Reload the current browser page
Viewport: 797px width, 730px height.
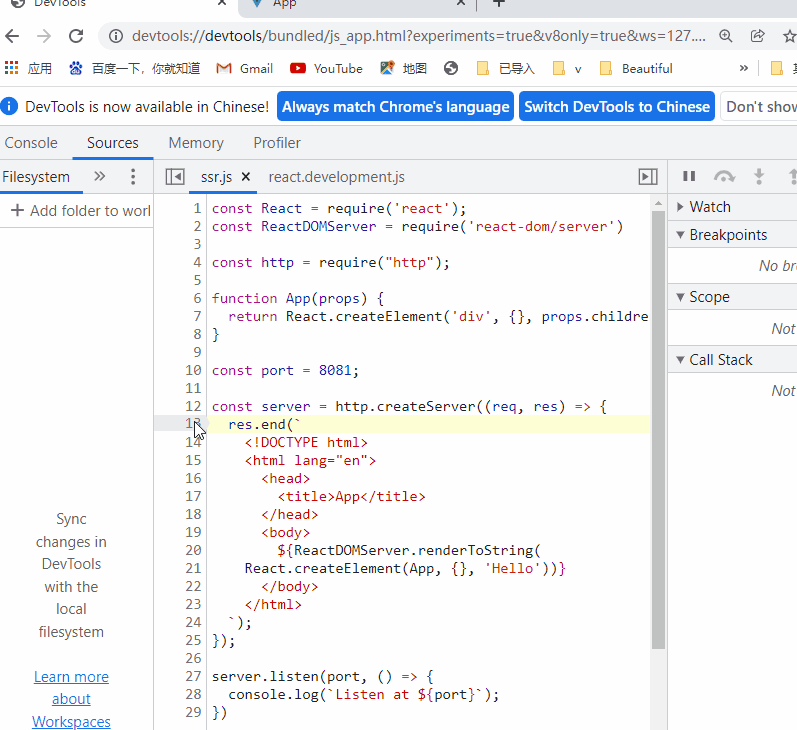[x=76, y=36]
